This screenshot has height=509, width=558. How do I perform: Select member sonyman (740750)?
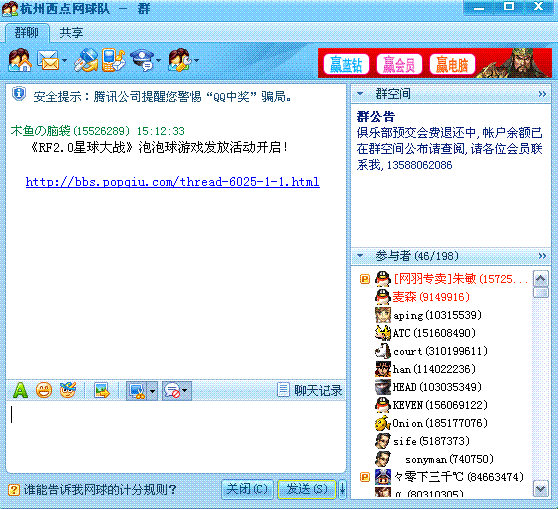(x=434, y=459)
